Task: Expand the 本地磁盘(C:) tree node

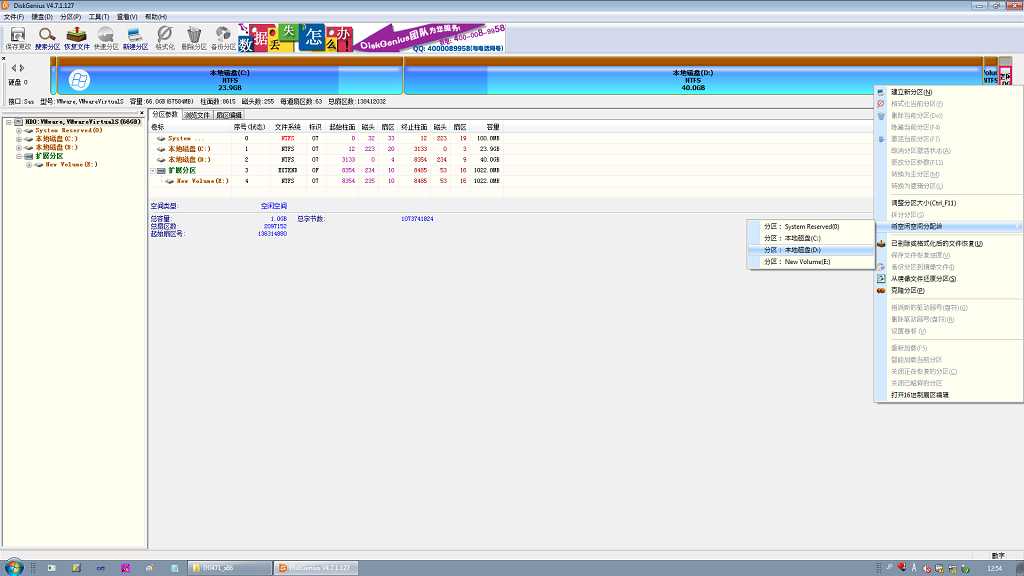Action: [19, 138]
